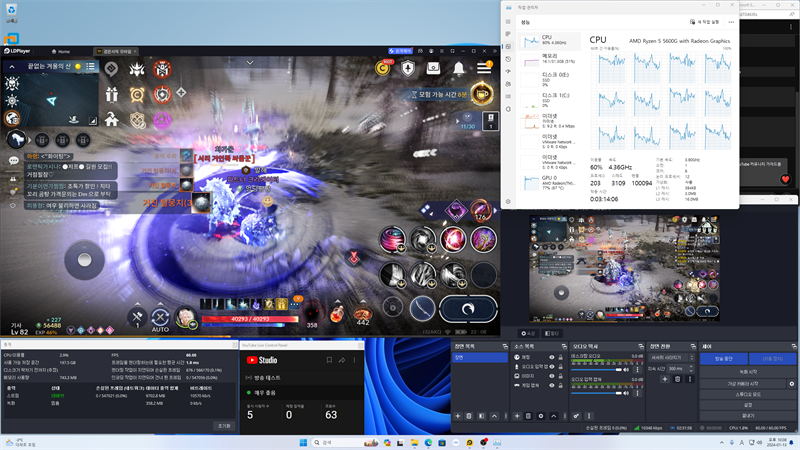Open the game notification bell
800x450 pixels.
(459, 68)
